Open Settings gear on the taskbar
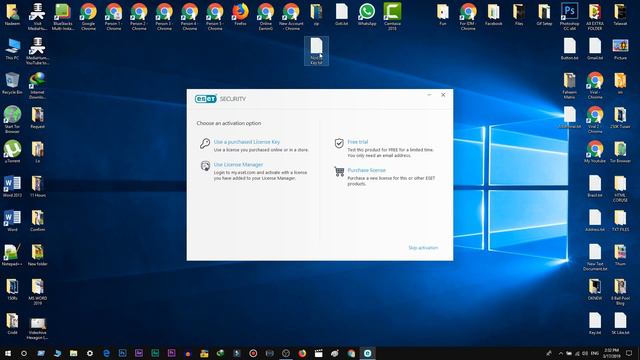The image size is (640, 360). point(90,353)
